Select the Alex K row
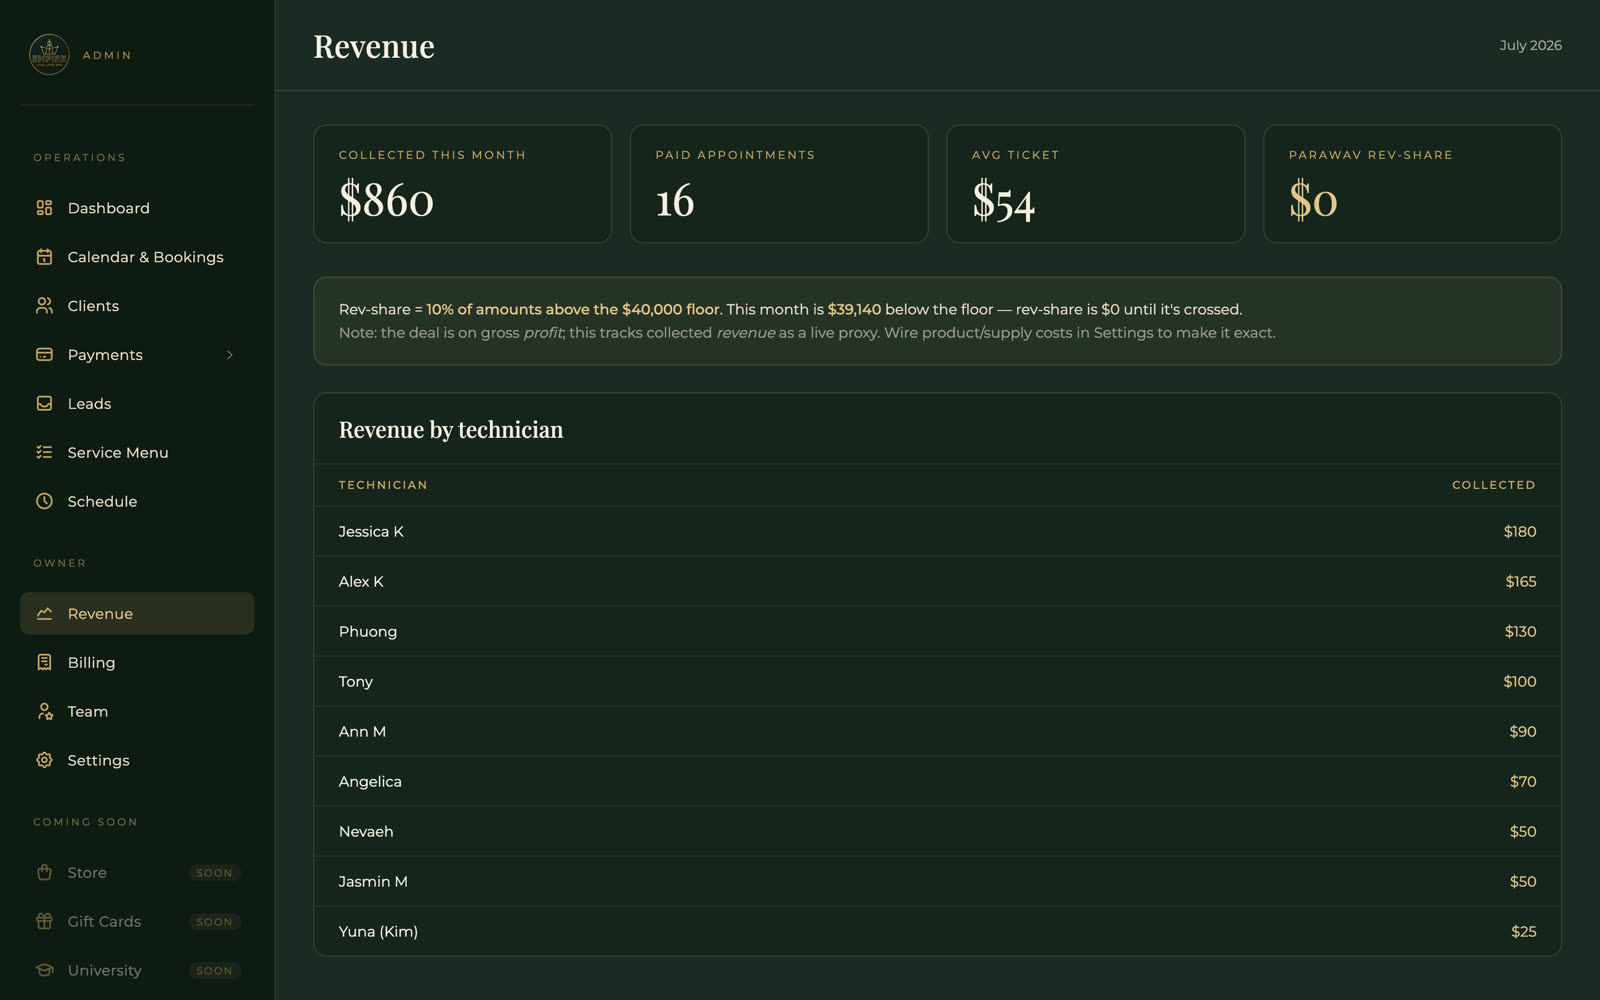Screen dimensions: 1600x1000 point(937,582)
